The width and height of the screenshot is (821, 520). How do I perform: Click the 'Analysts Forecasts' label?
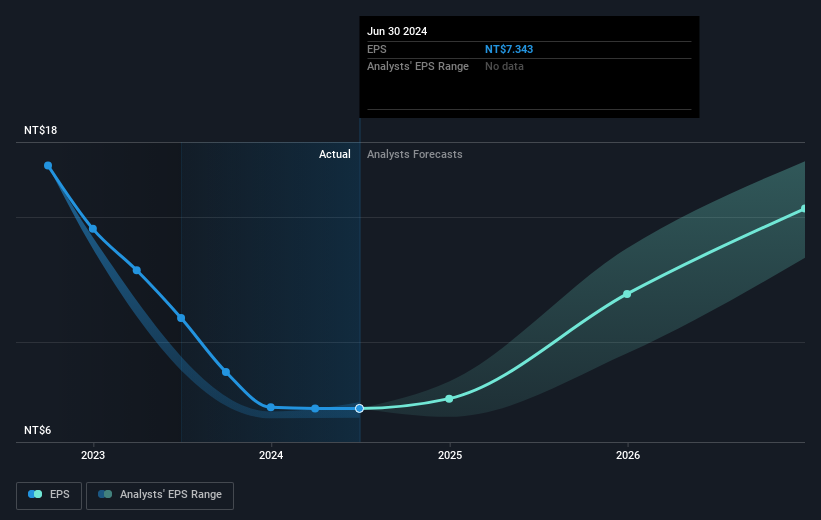tap(415, 154)
